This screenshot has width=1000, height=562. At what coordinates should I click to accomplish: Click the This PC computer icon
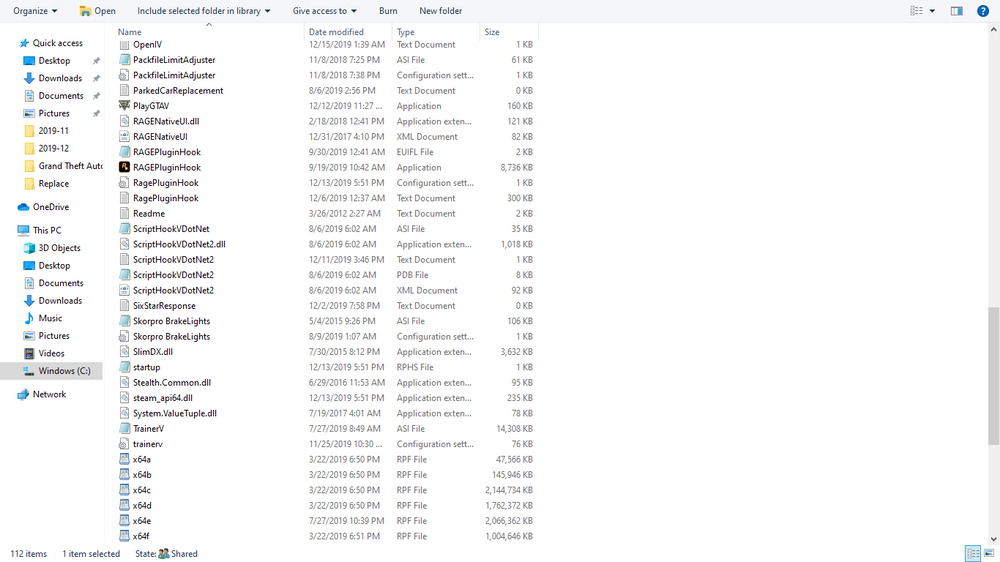pyautogui.click(x=24, y=230)
